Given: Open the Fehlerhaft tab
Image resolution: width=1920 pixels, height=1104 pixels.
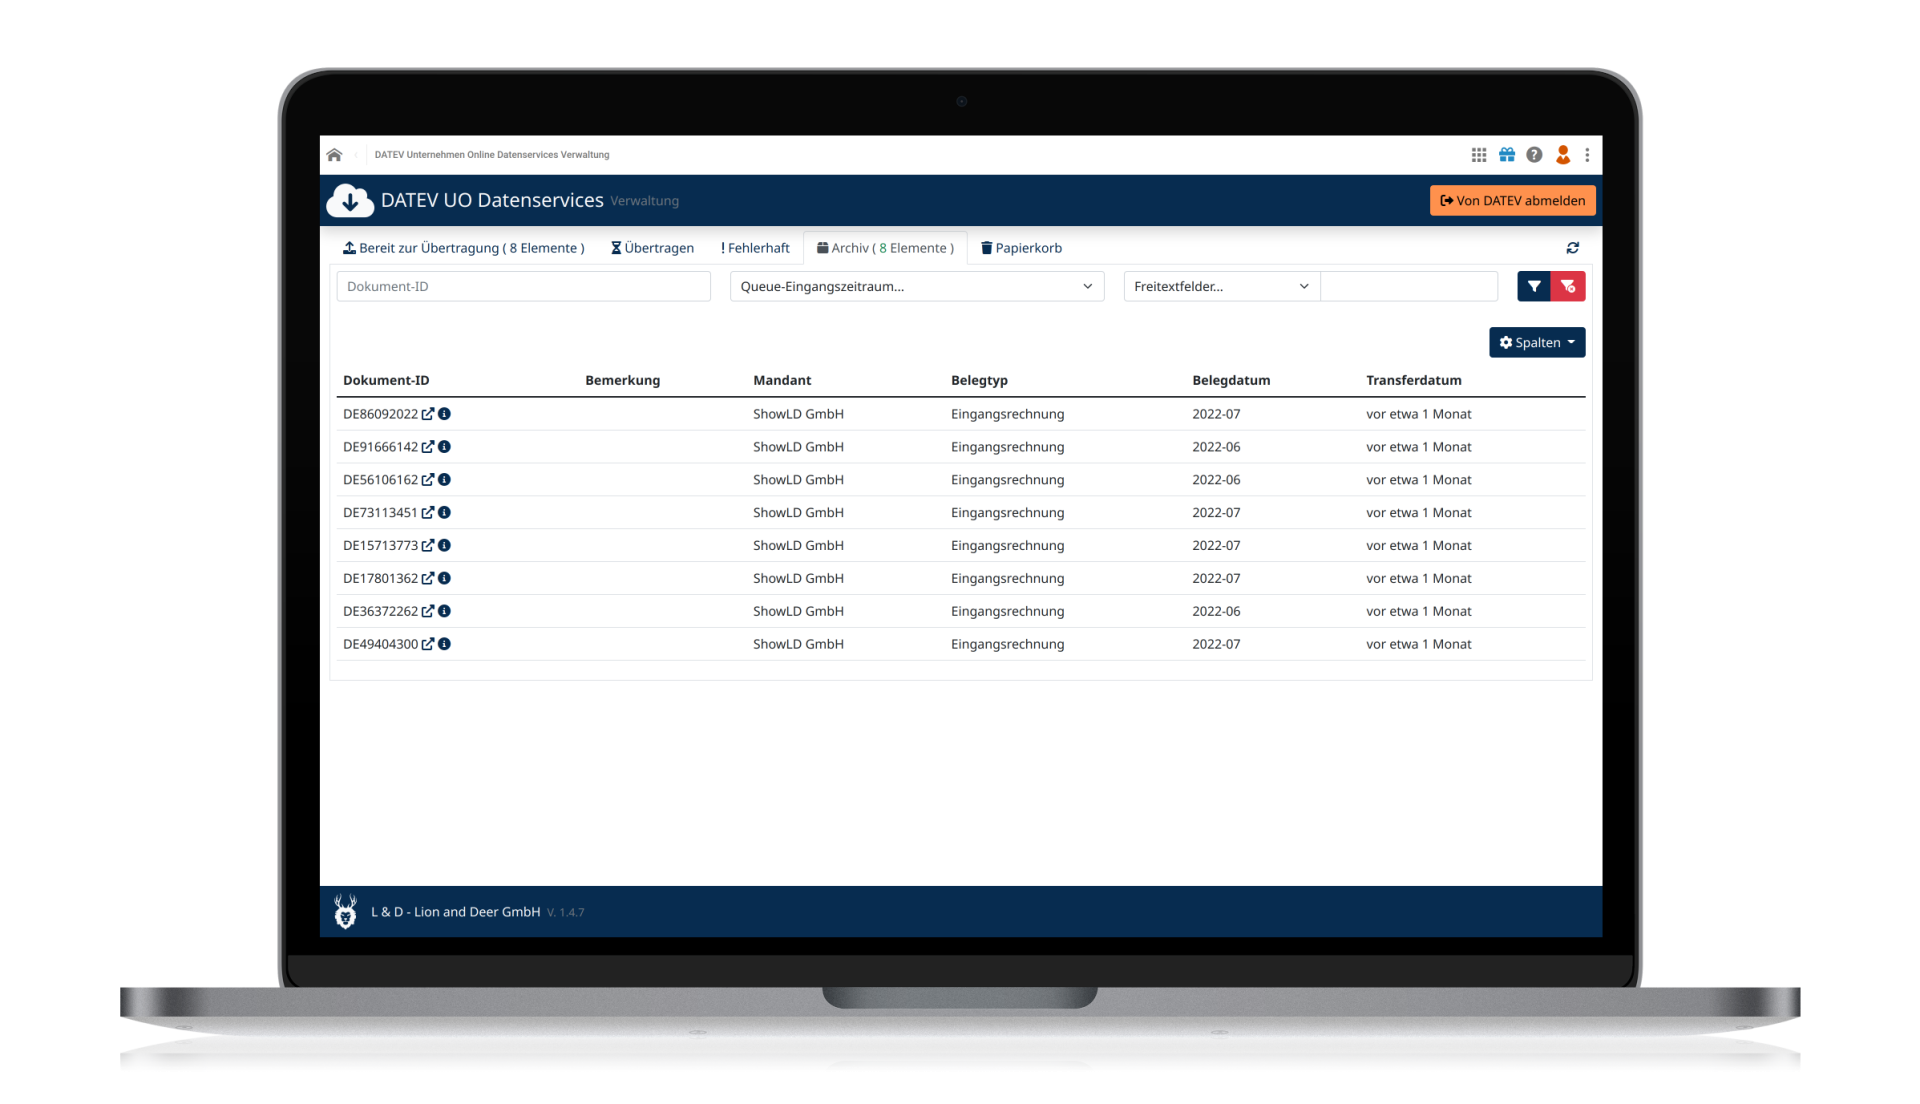Looking at the screenshot, I should coord(755,248).
